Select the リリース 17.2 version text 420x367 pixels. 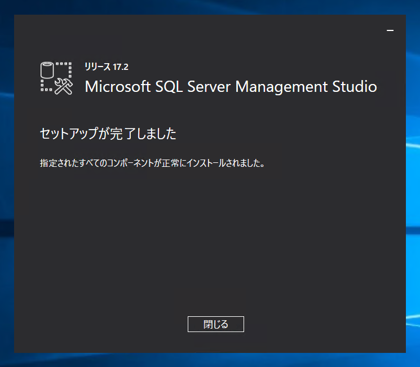coord(106,67)
